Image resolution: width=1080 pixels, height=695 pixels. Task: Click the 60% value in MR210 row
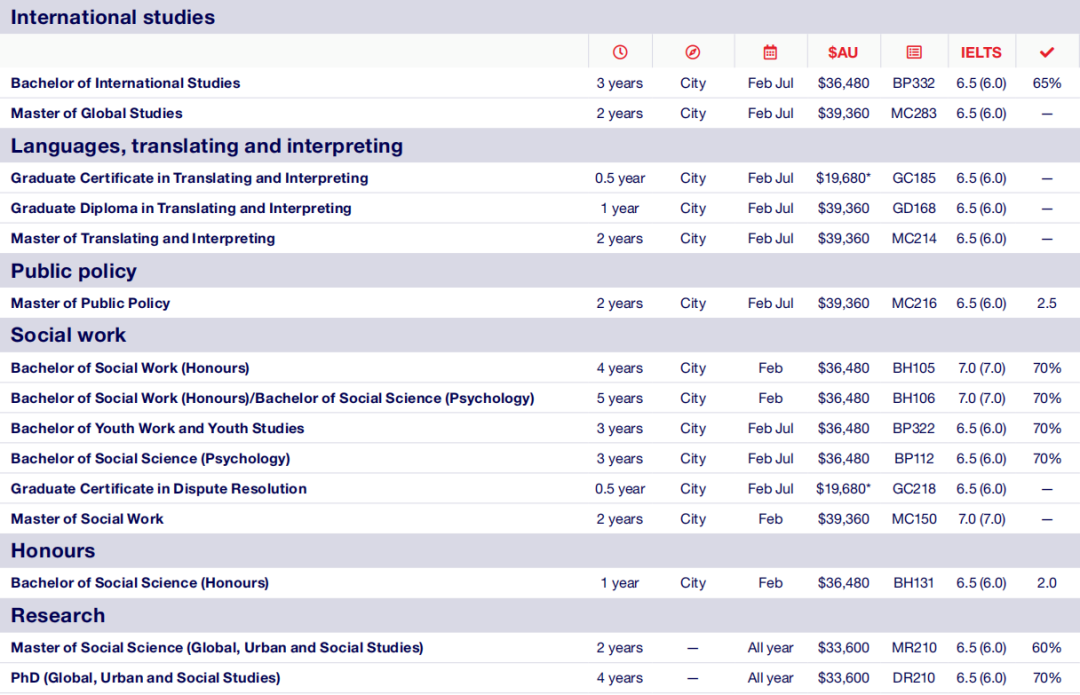coord(1047,648)
